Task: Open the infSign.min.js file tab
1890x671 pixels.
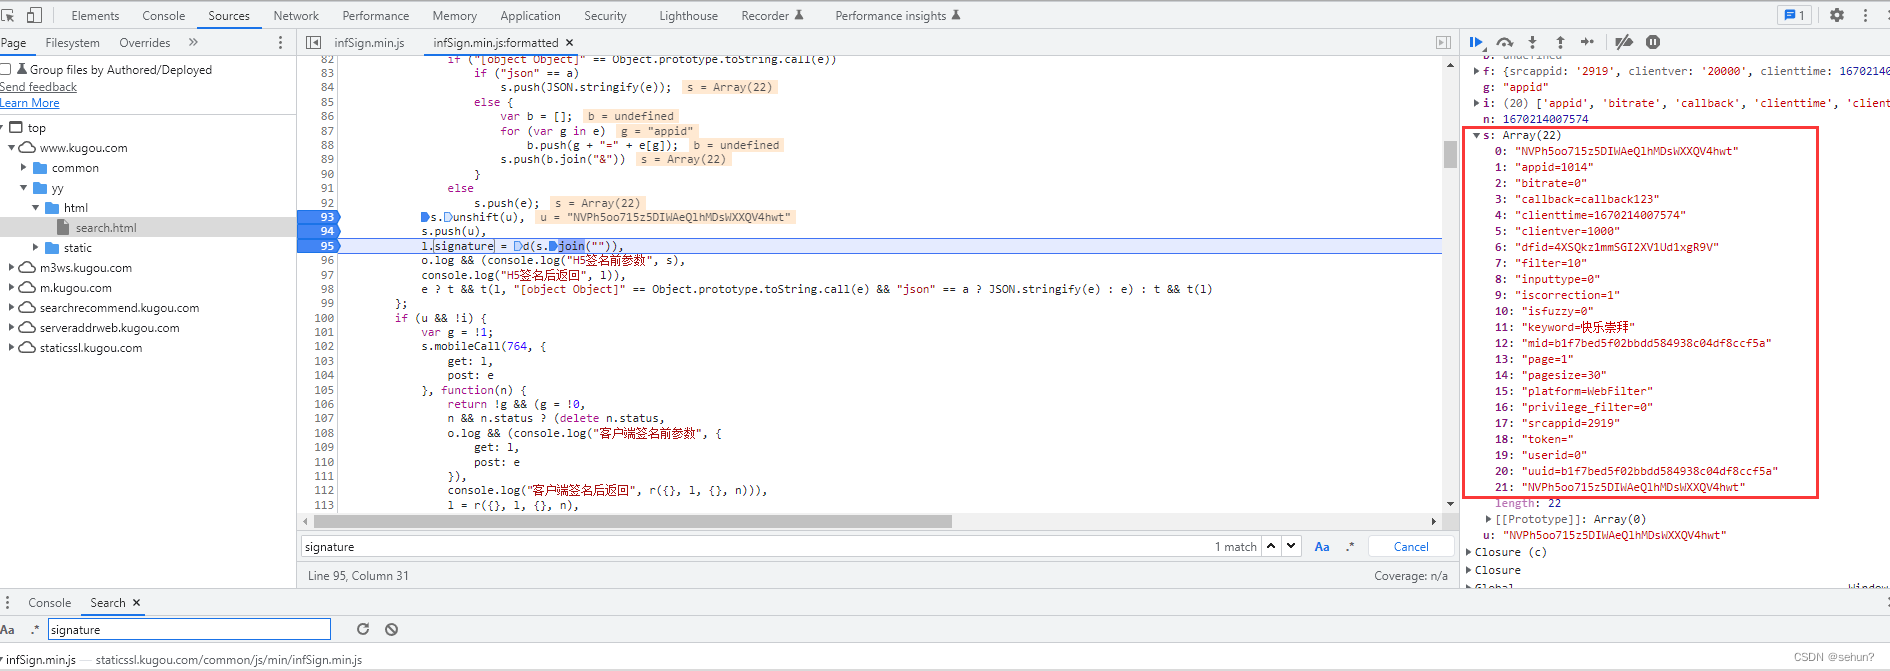Action: click(x=369, y=43)
